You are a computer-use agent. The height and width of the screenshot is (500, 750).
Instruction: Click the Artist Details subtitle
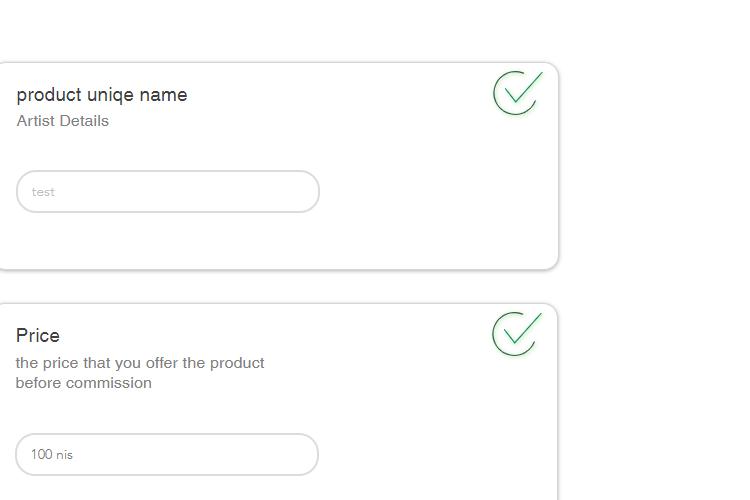[x=63, y=121]
